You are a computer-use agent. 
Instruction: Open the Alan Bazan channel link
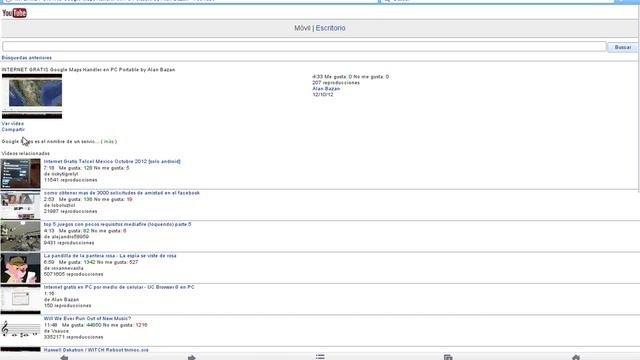click(326, 89)
